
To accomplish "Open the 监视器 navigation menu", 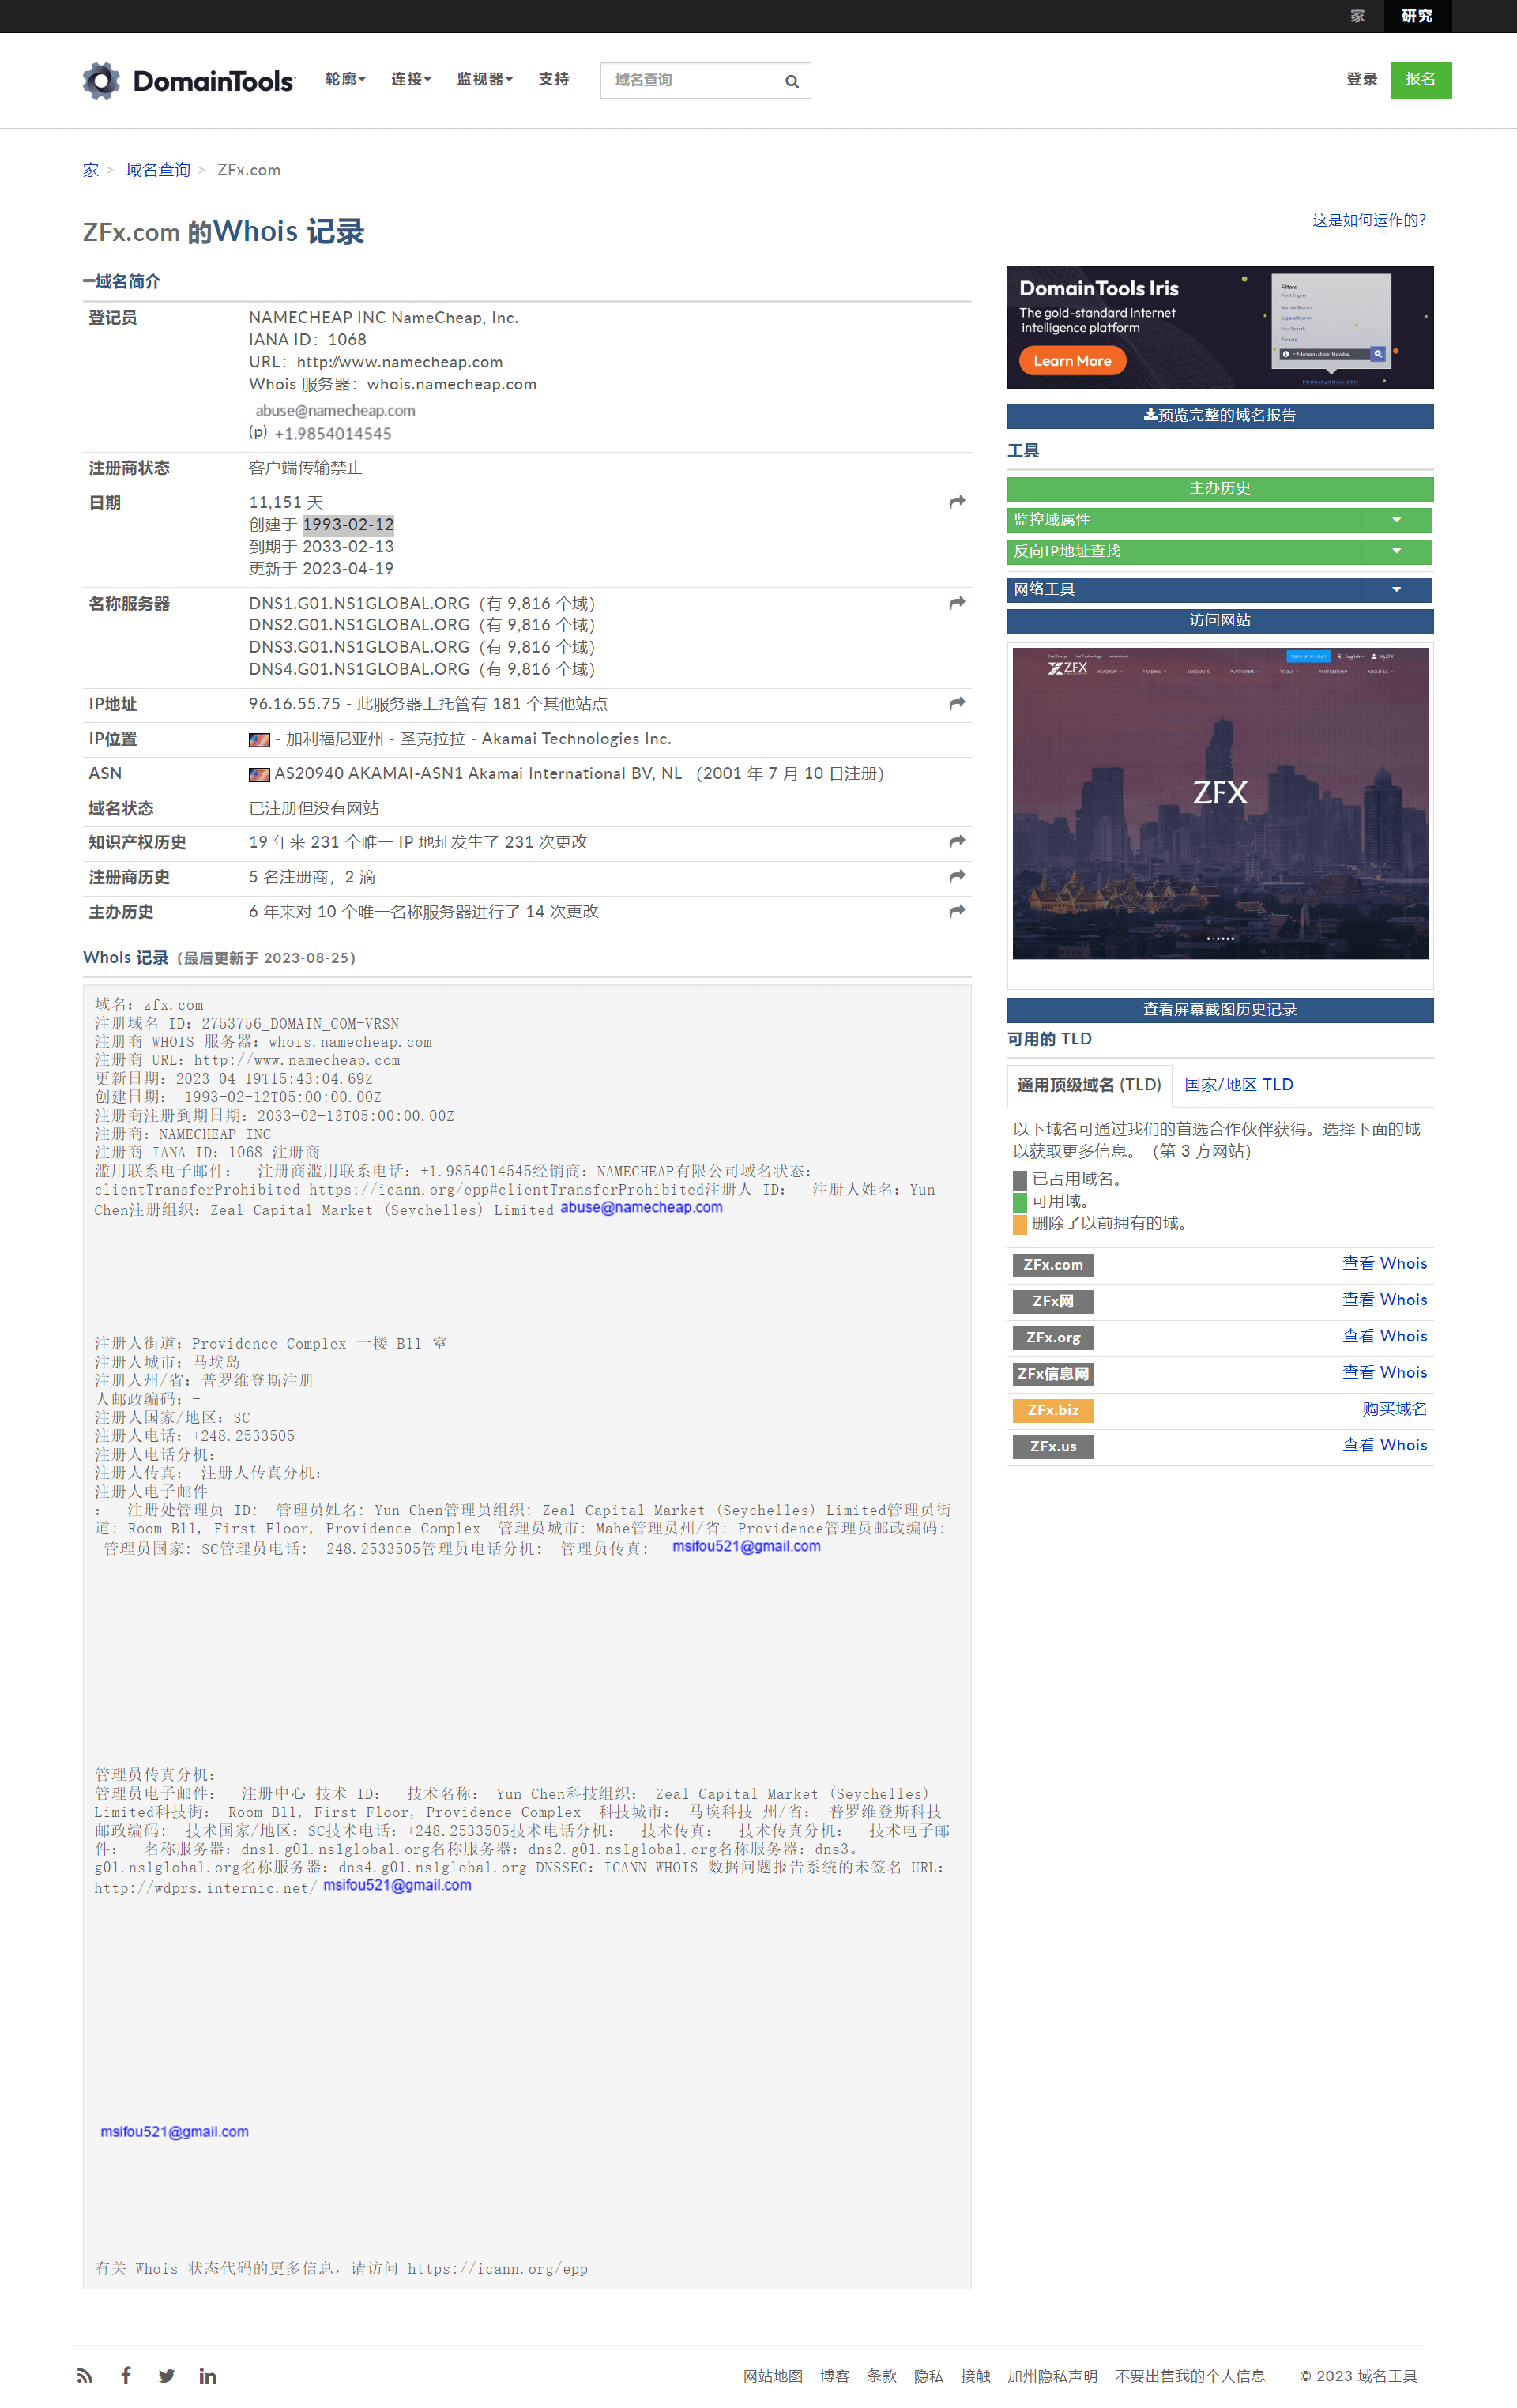I will [x=485, y=80].
